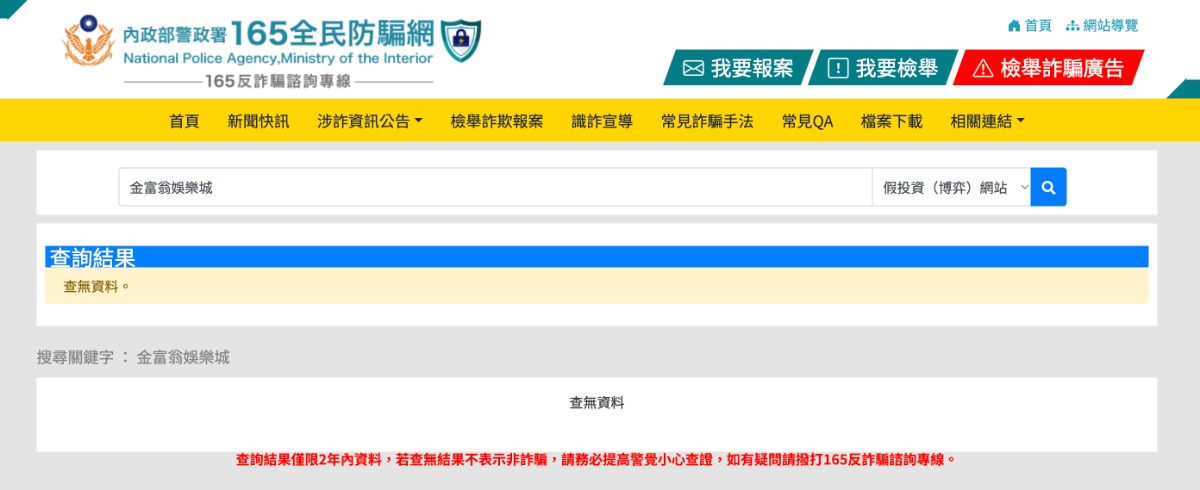Click 檔案下載 in the yellow navbar

pyautogui.click(x=891, y=121)
